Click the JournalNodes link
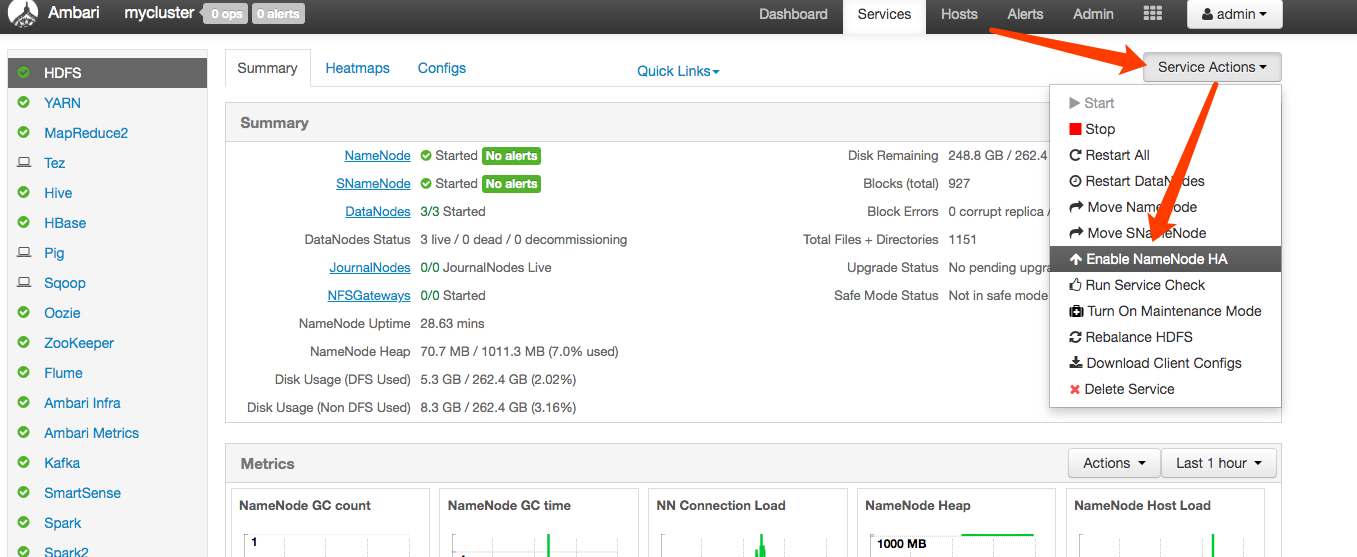 370,268
